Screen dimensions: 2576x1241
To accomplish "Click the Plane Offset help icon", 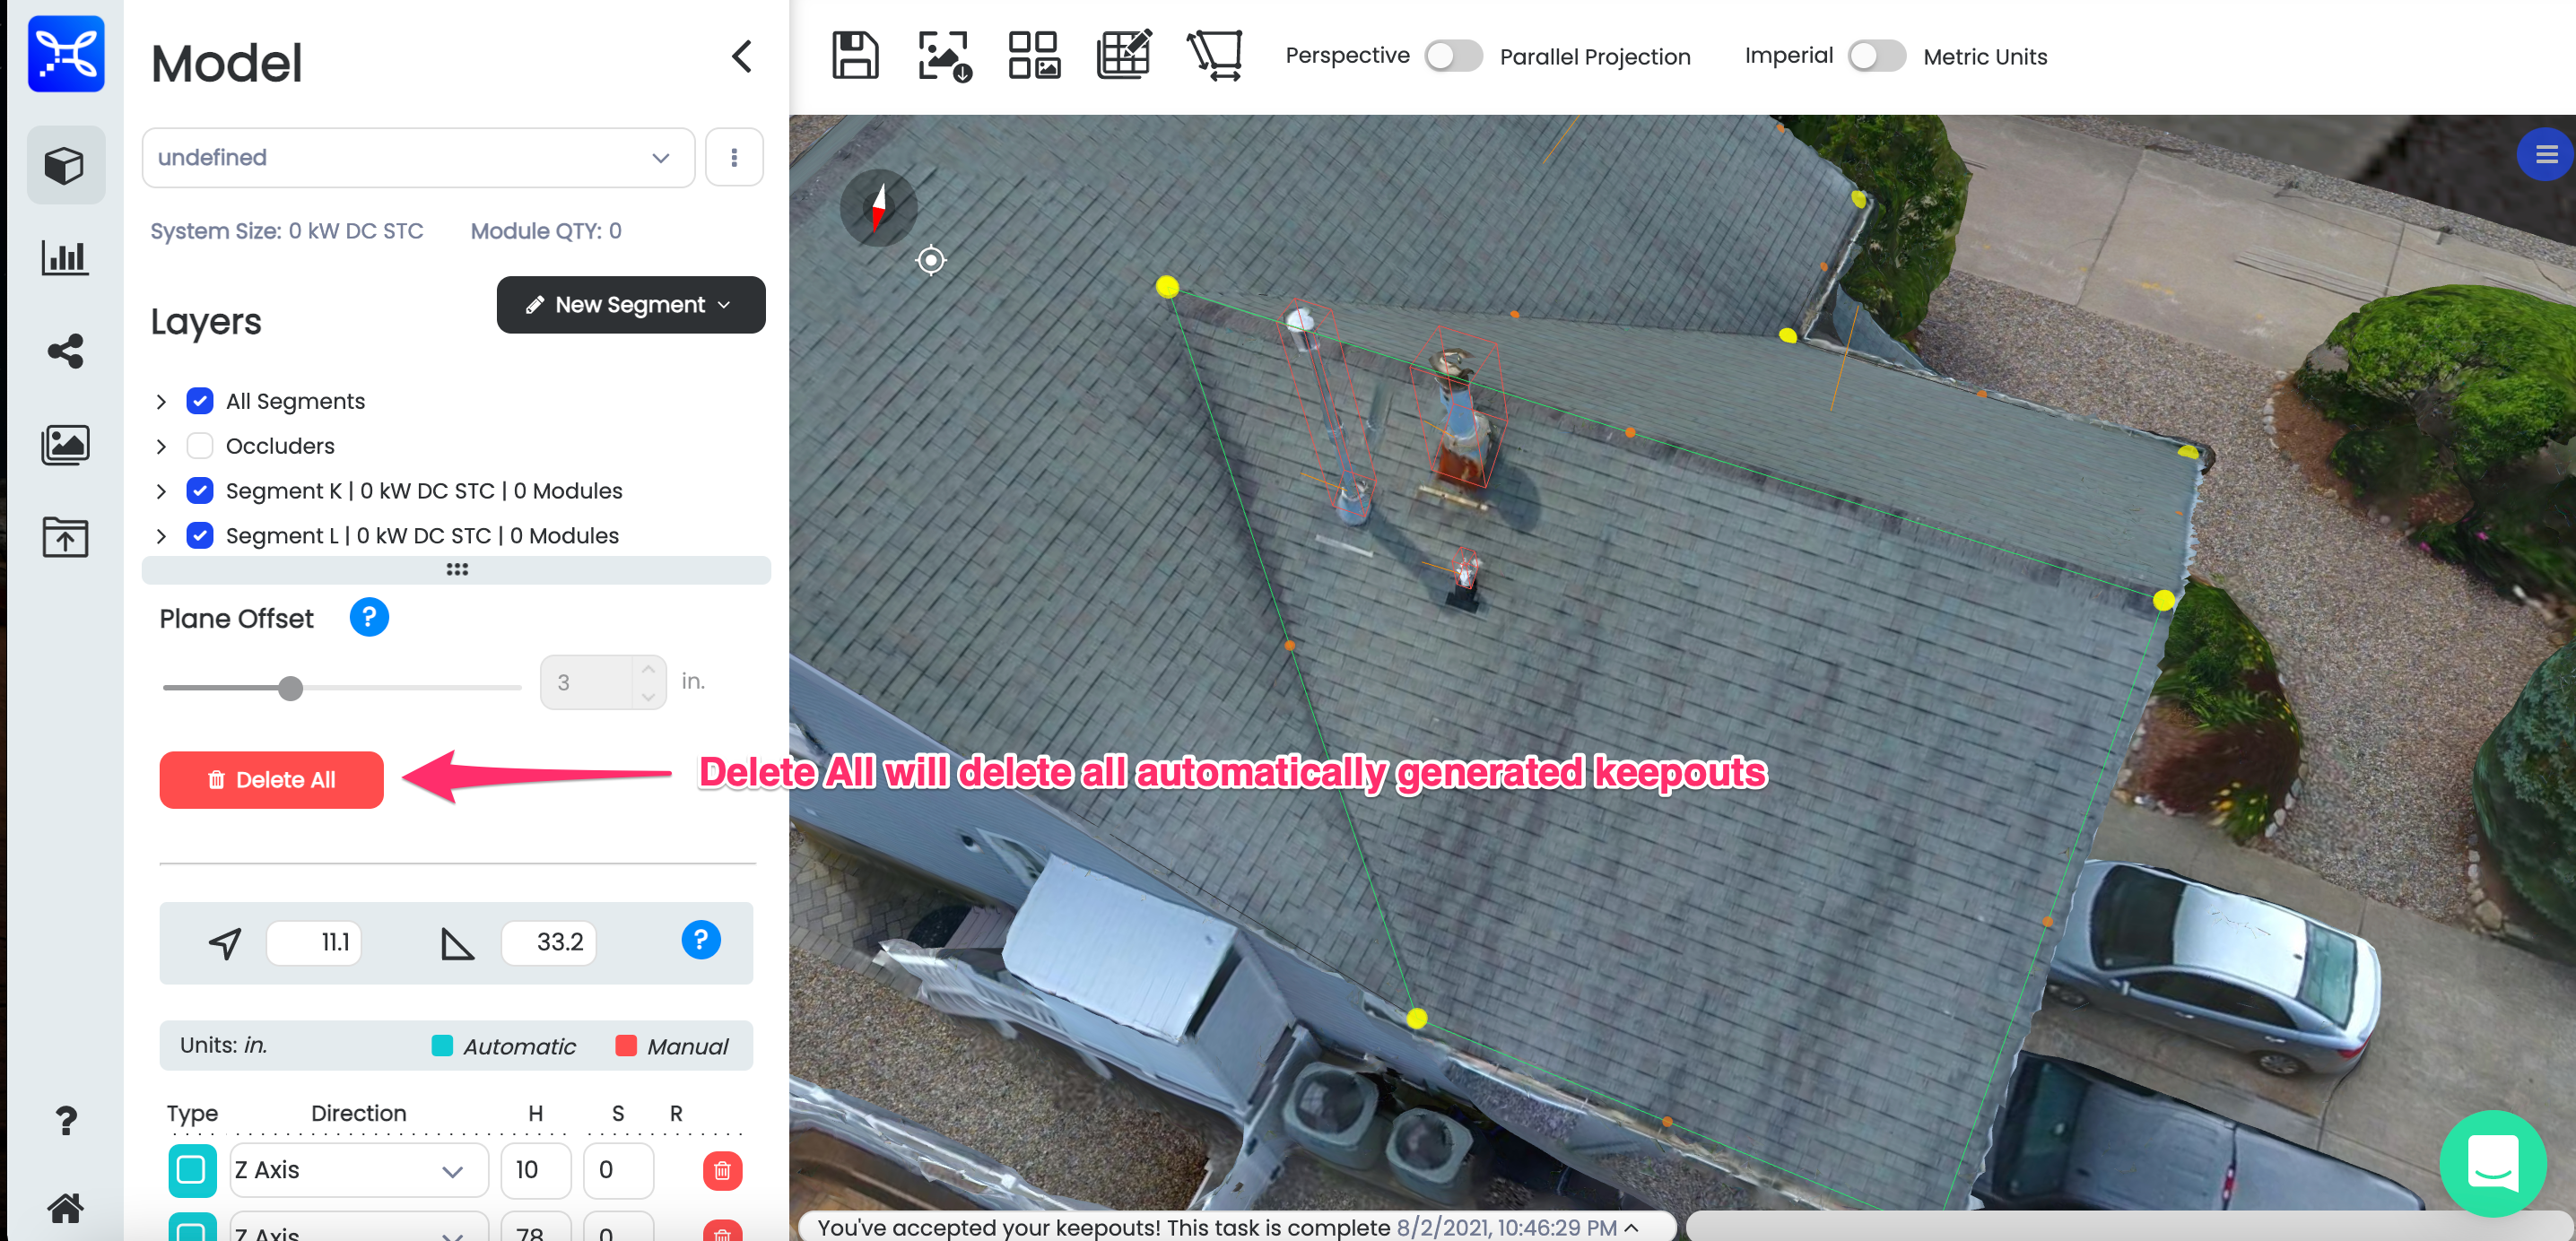I will tap(369, 618).
